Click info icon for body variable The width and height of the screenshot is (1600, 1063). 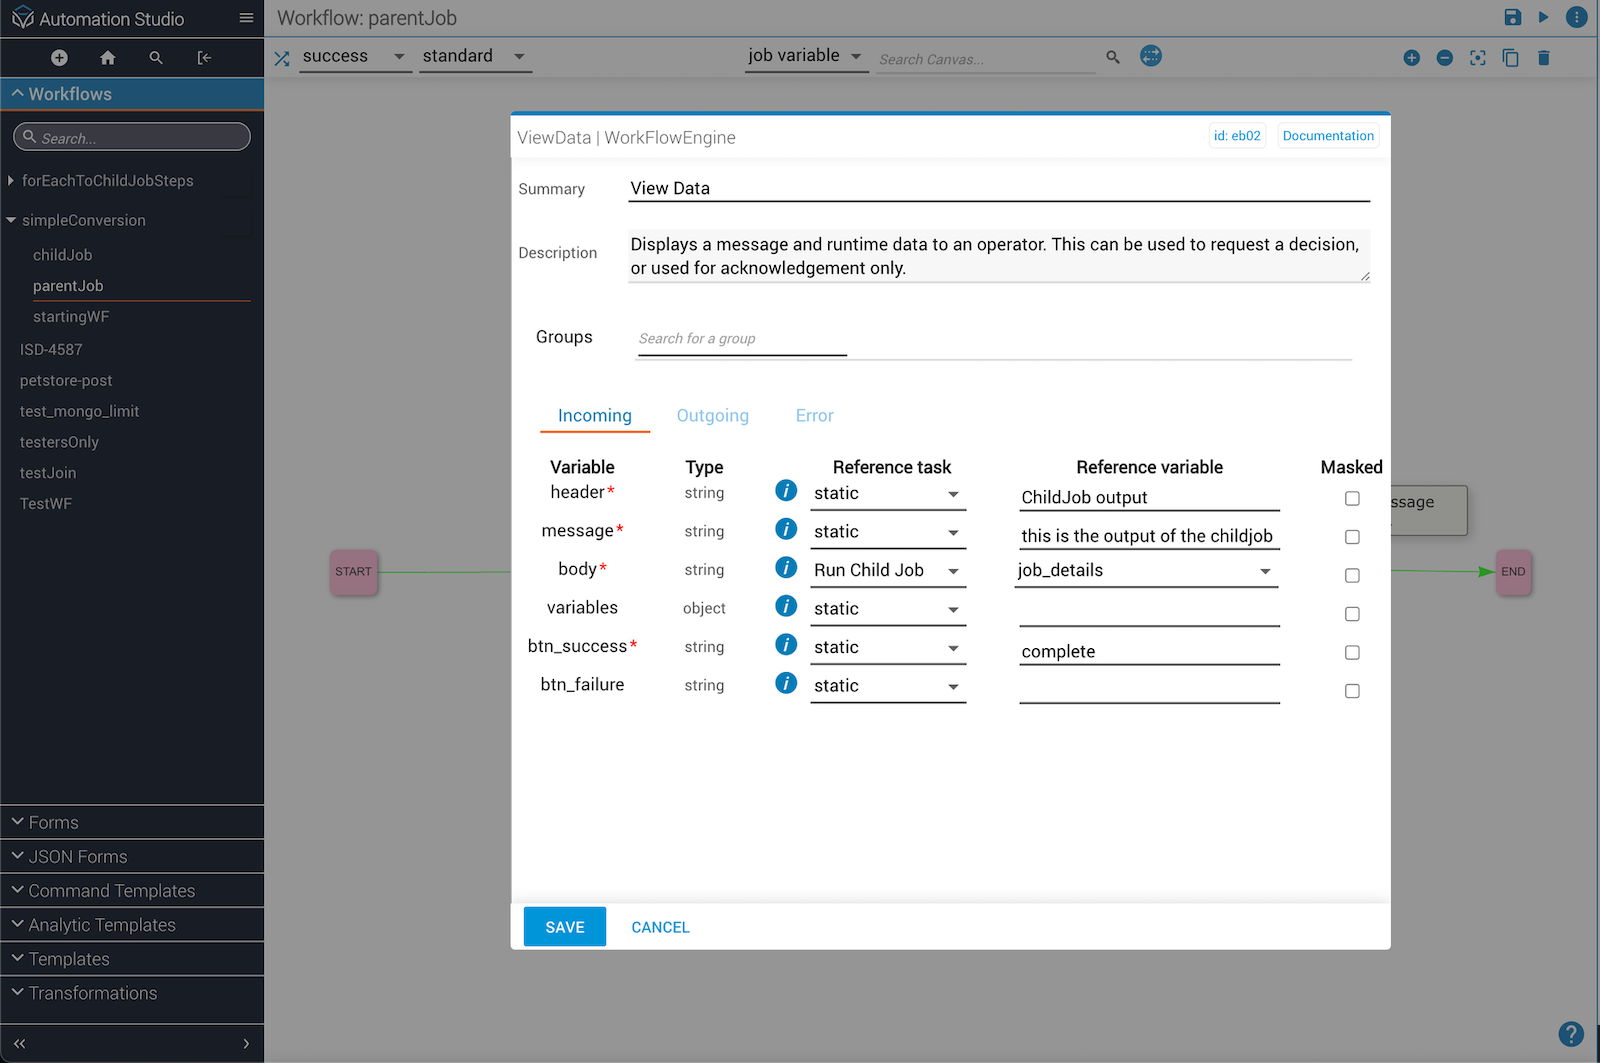point(786,568)
